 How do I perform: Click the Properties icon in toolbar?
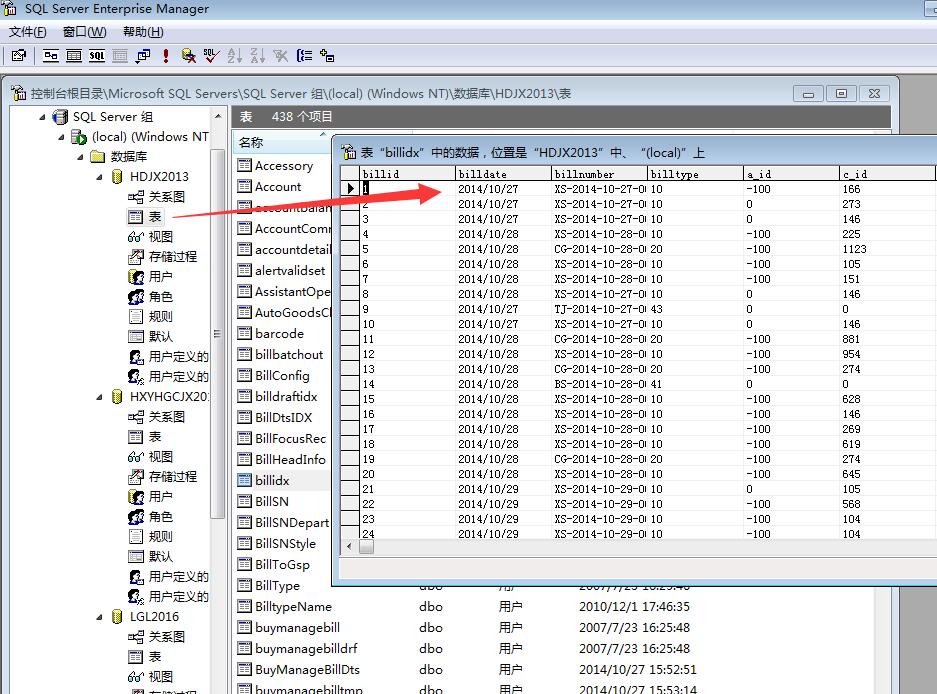(19, 56)
